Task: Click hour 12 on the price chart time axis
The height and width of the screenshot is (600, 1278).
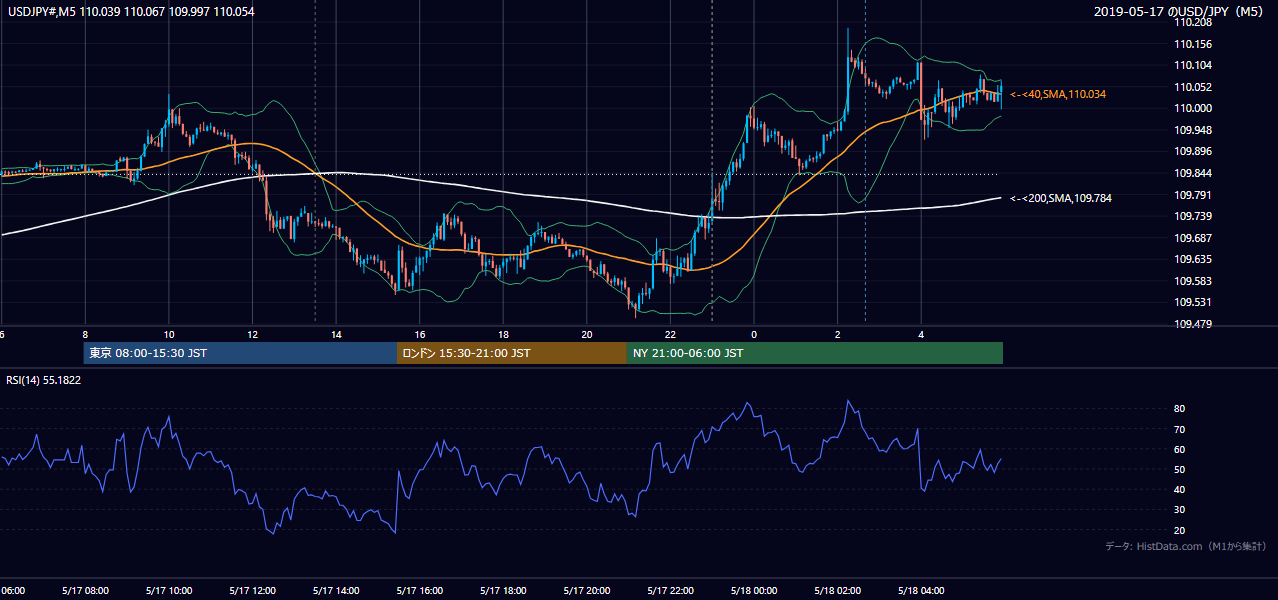Action: (252, 335)
